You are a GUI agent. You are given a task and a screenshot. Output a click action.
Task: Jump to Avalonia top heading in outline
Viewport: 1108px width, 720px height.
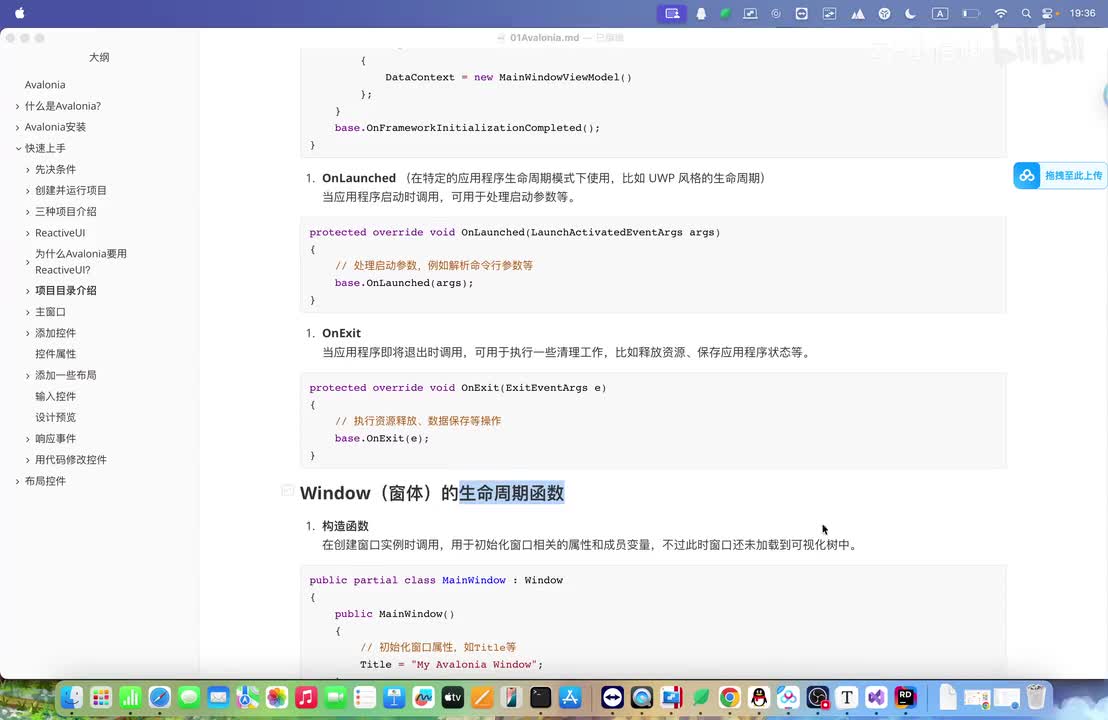(45, 85)
